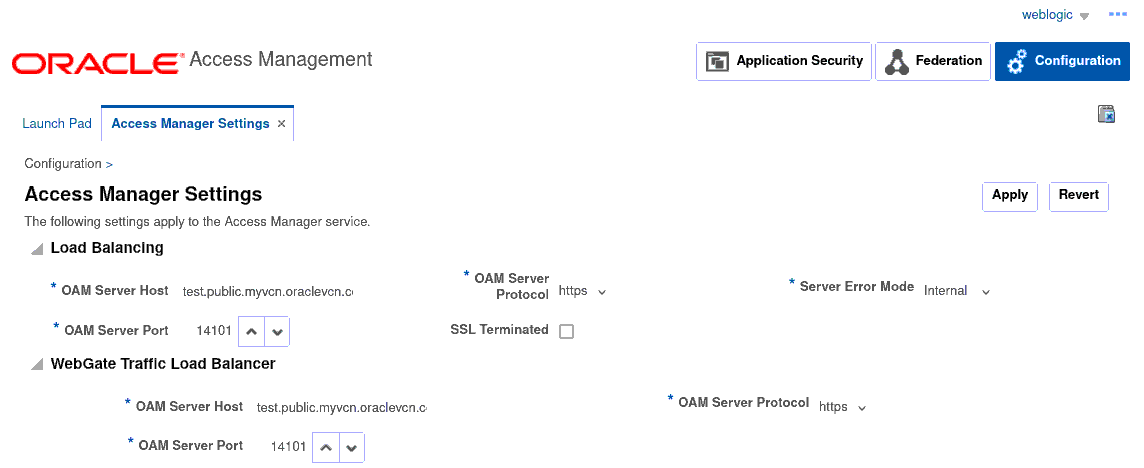Open the Server Error Mode dropdown
Screen dimensions: 1144x468
pos(957,291)
